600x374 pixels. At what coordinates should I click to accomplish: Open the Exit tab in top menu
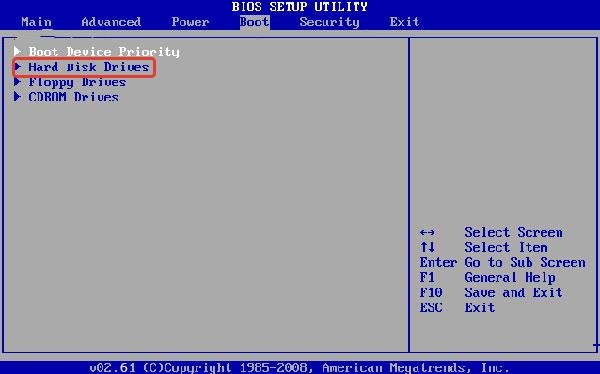(404, 22)
